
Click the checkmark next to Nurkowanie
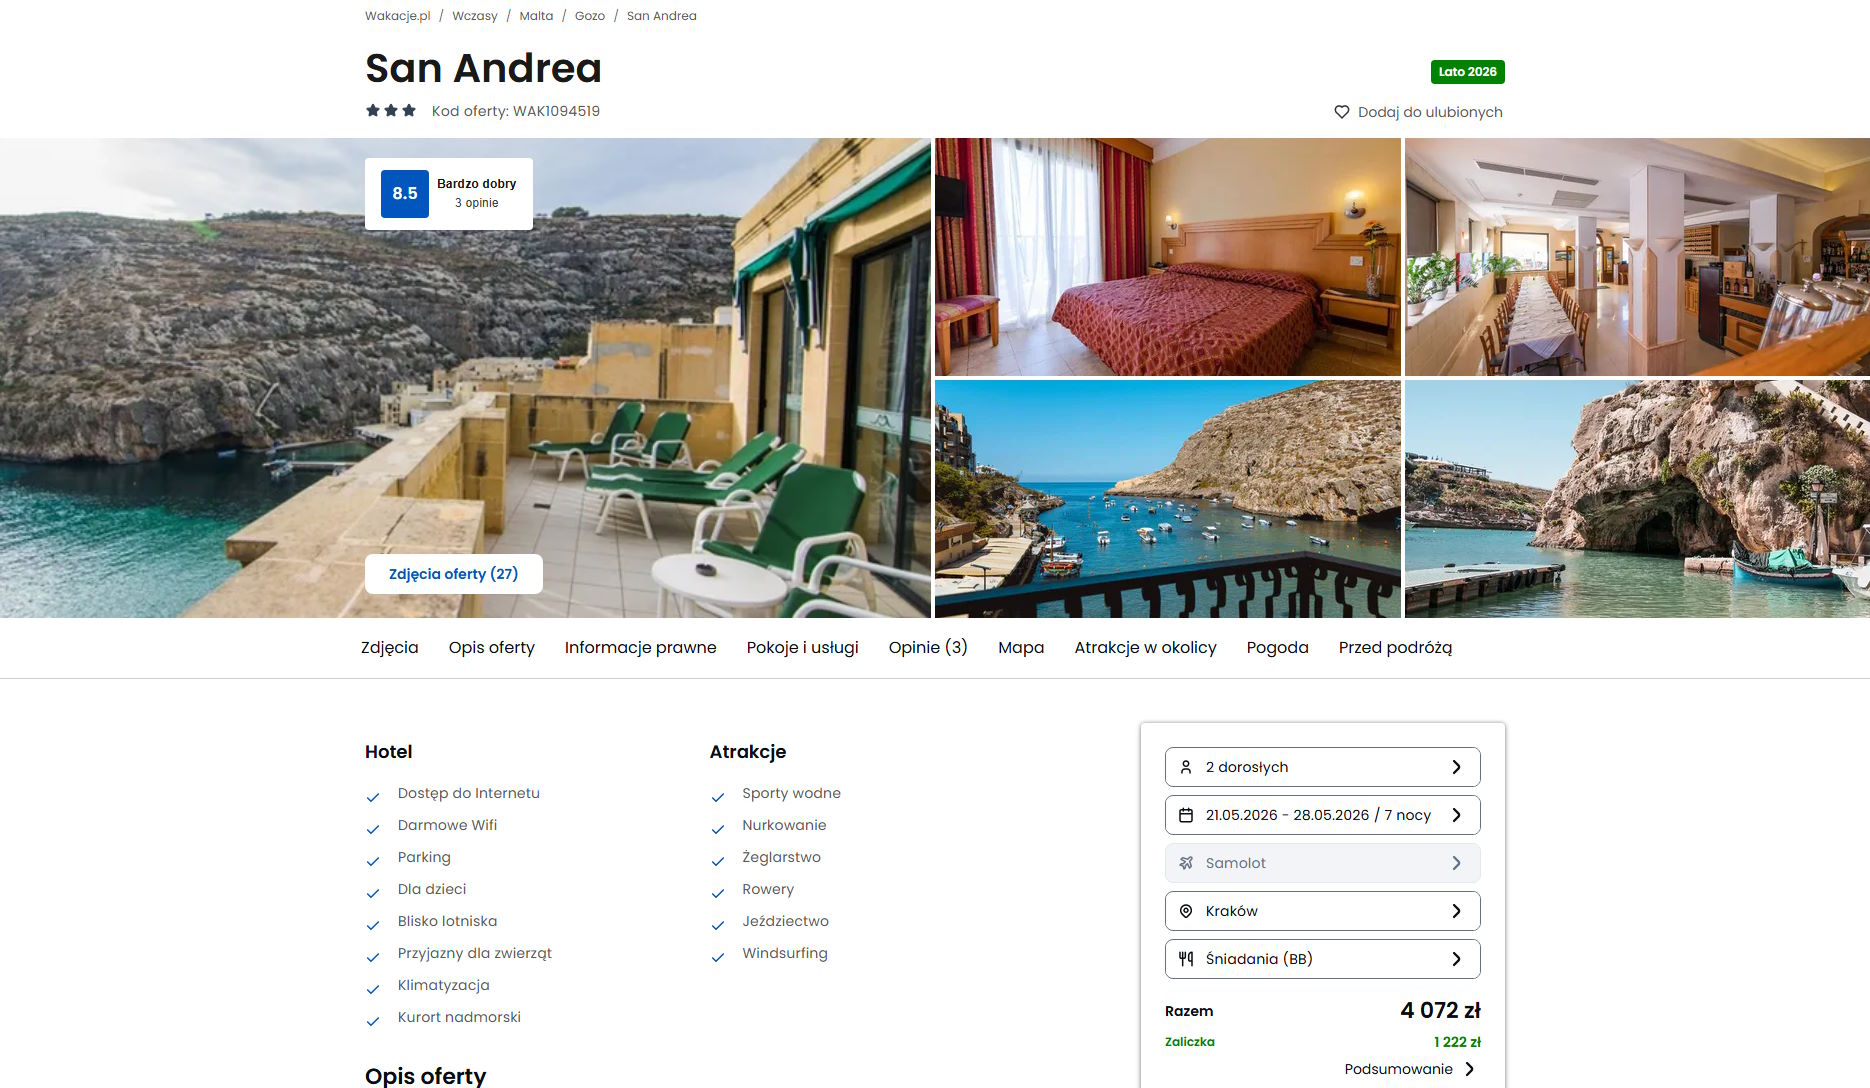click(717, 829)
